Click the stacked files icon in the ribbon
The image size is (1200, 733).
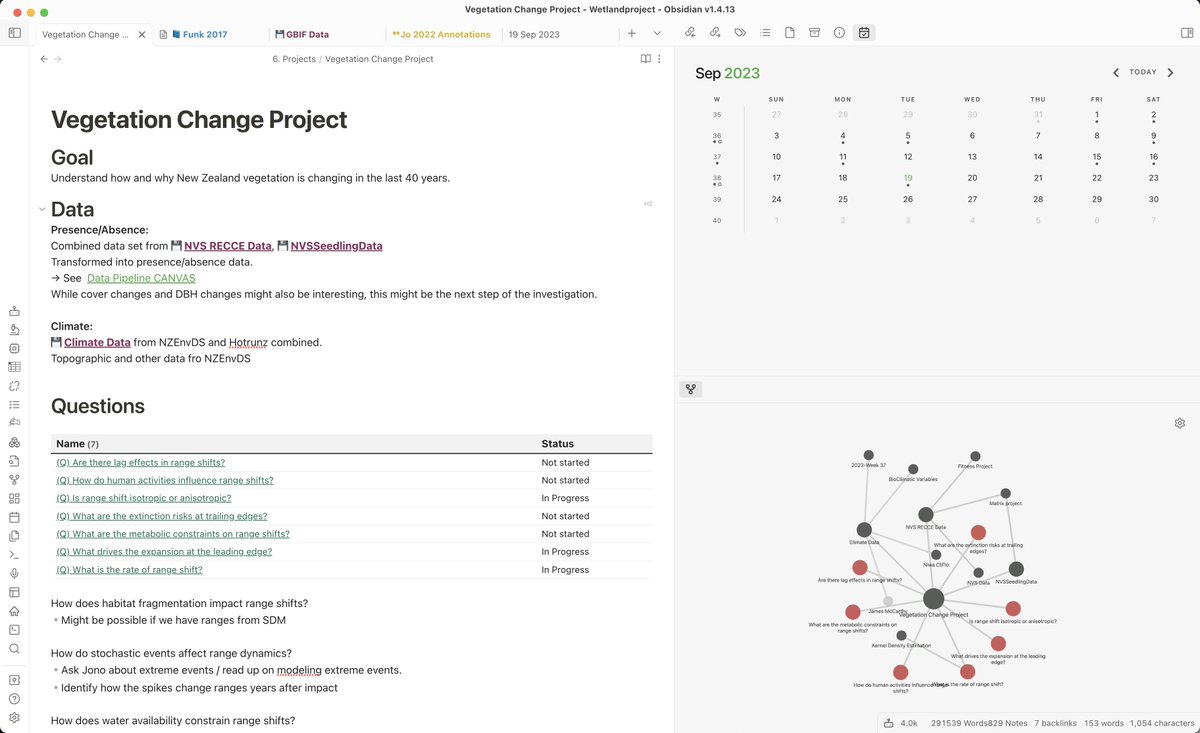point(14,536)
